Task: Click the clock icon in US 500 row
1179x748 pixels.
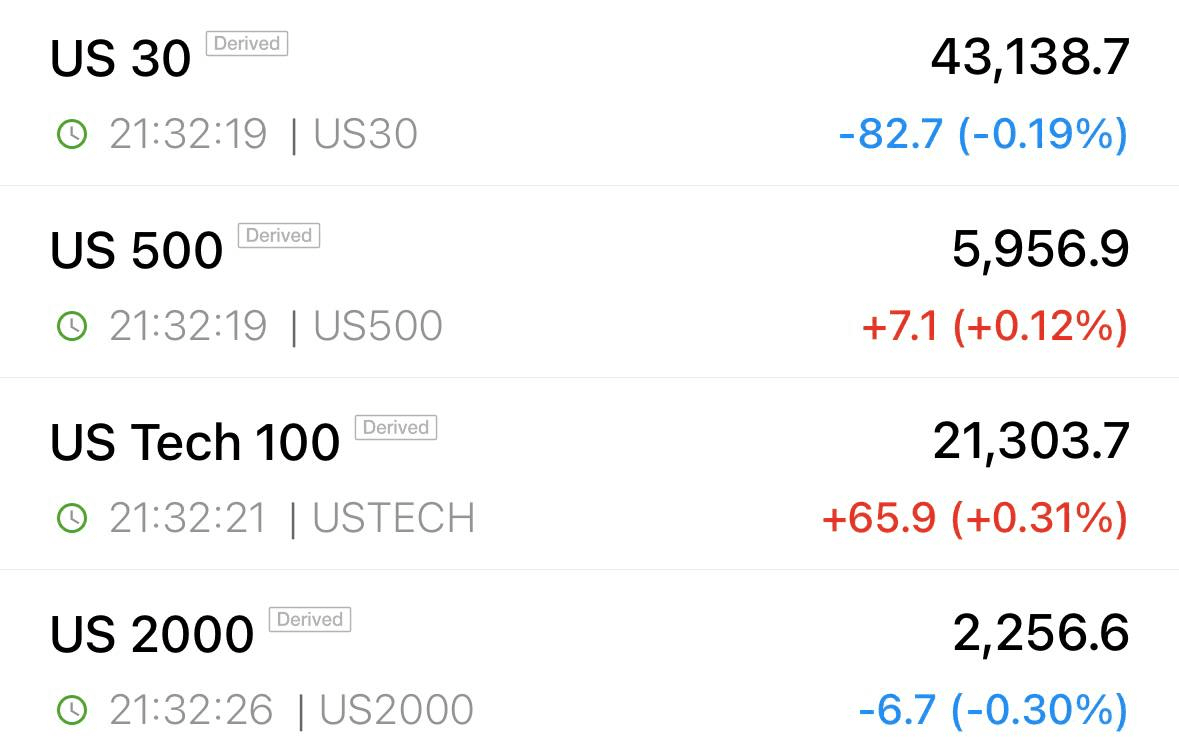Action: pos(72,326)
